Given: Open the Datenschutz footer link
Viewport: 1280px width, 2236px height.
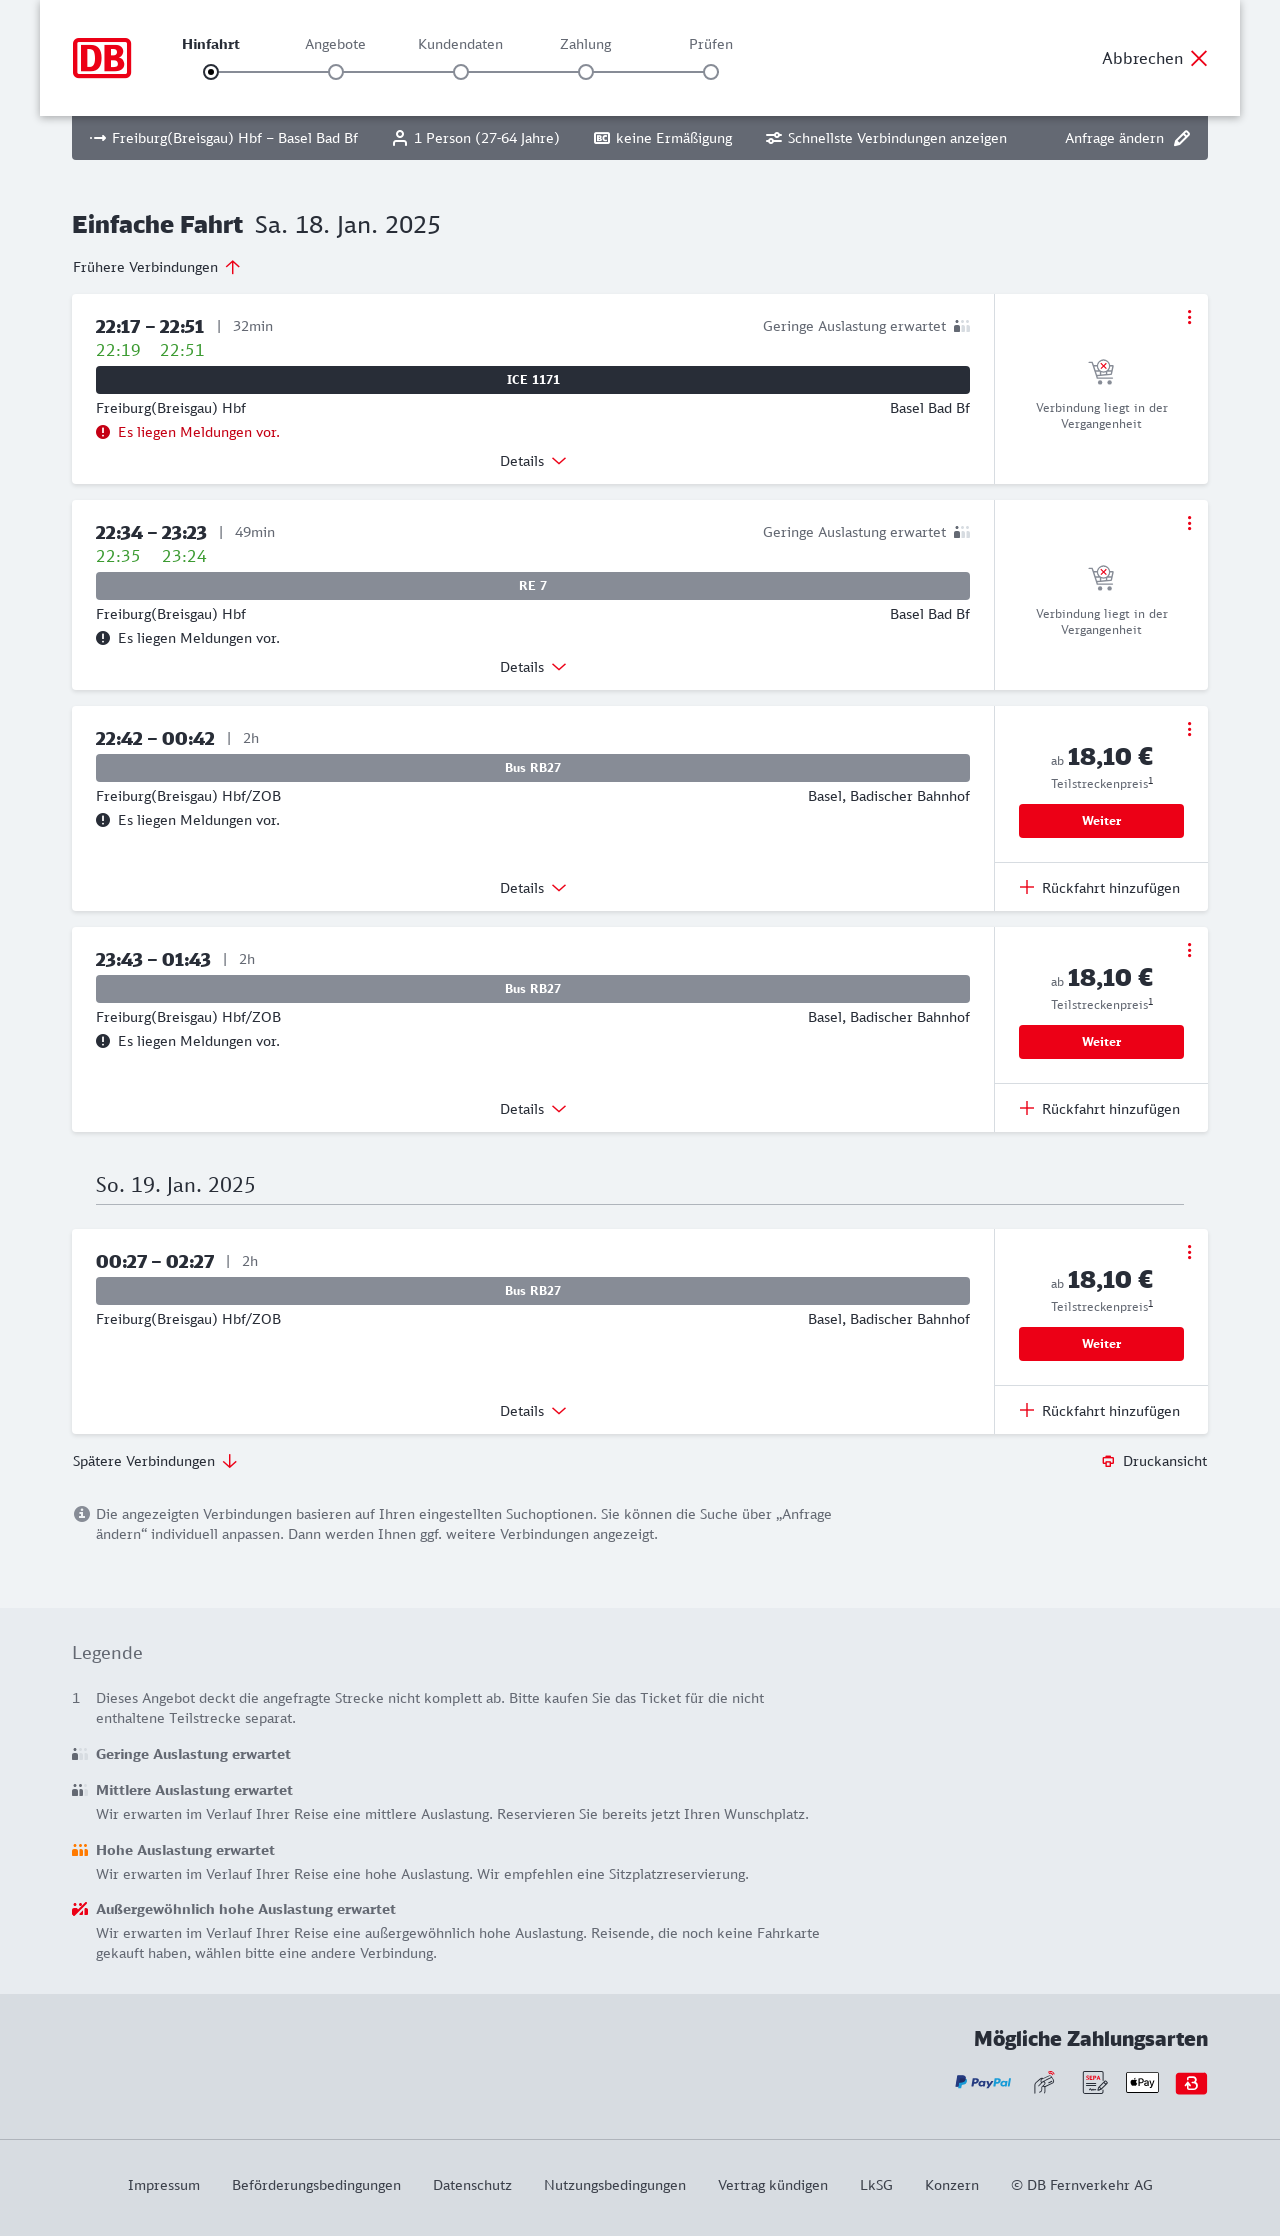Looking at the screenshot, I should coord(472,2185).
